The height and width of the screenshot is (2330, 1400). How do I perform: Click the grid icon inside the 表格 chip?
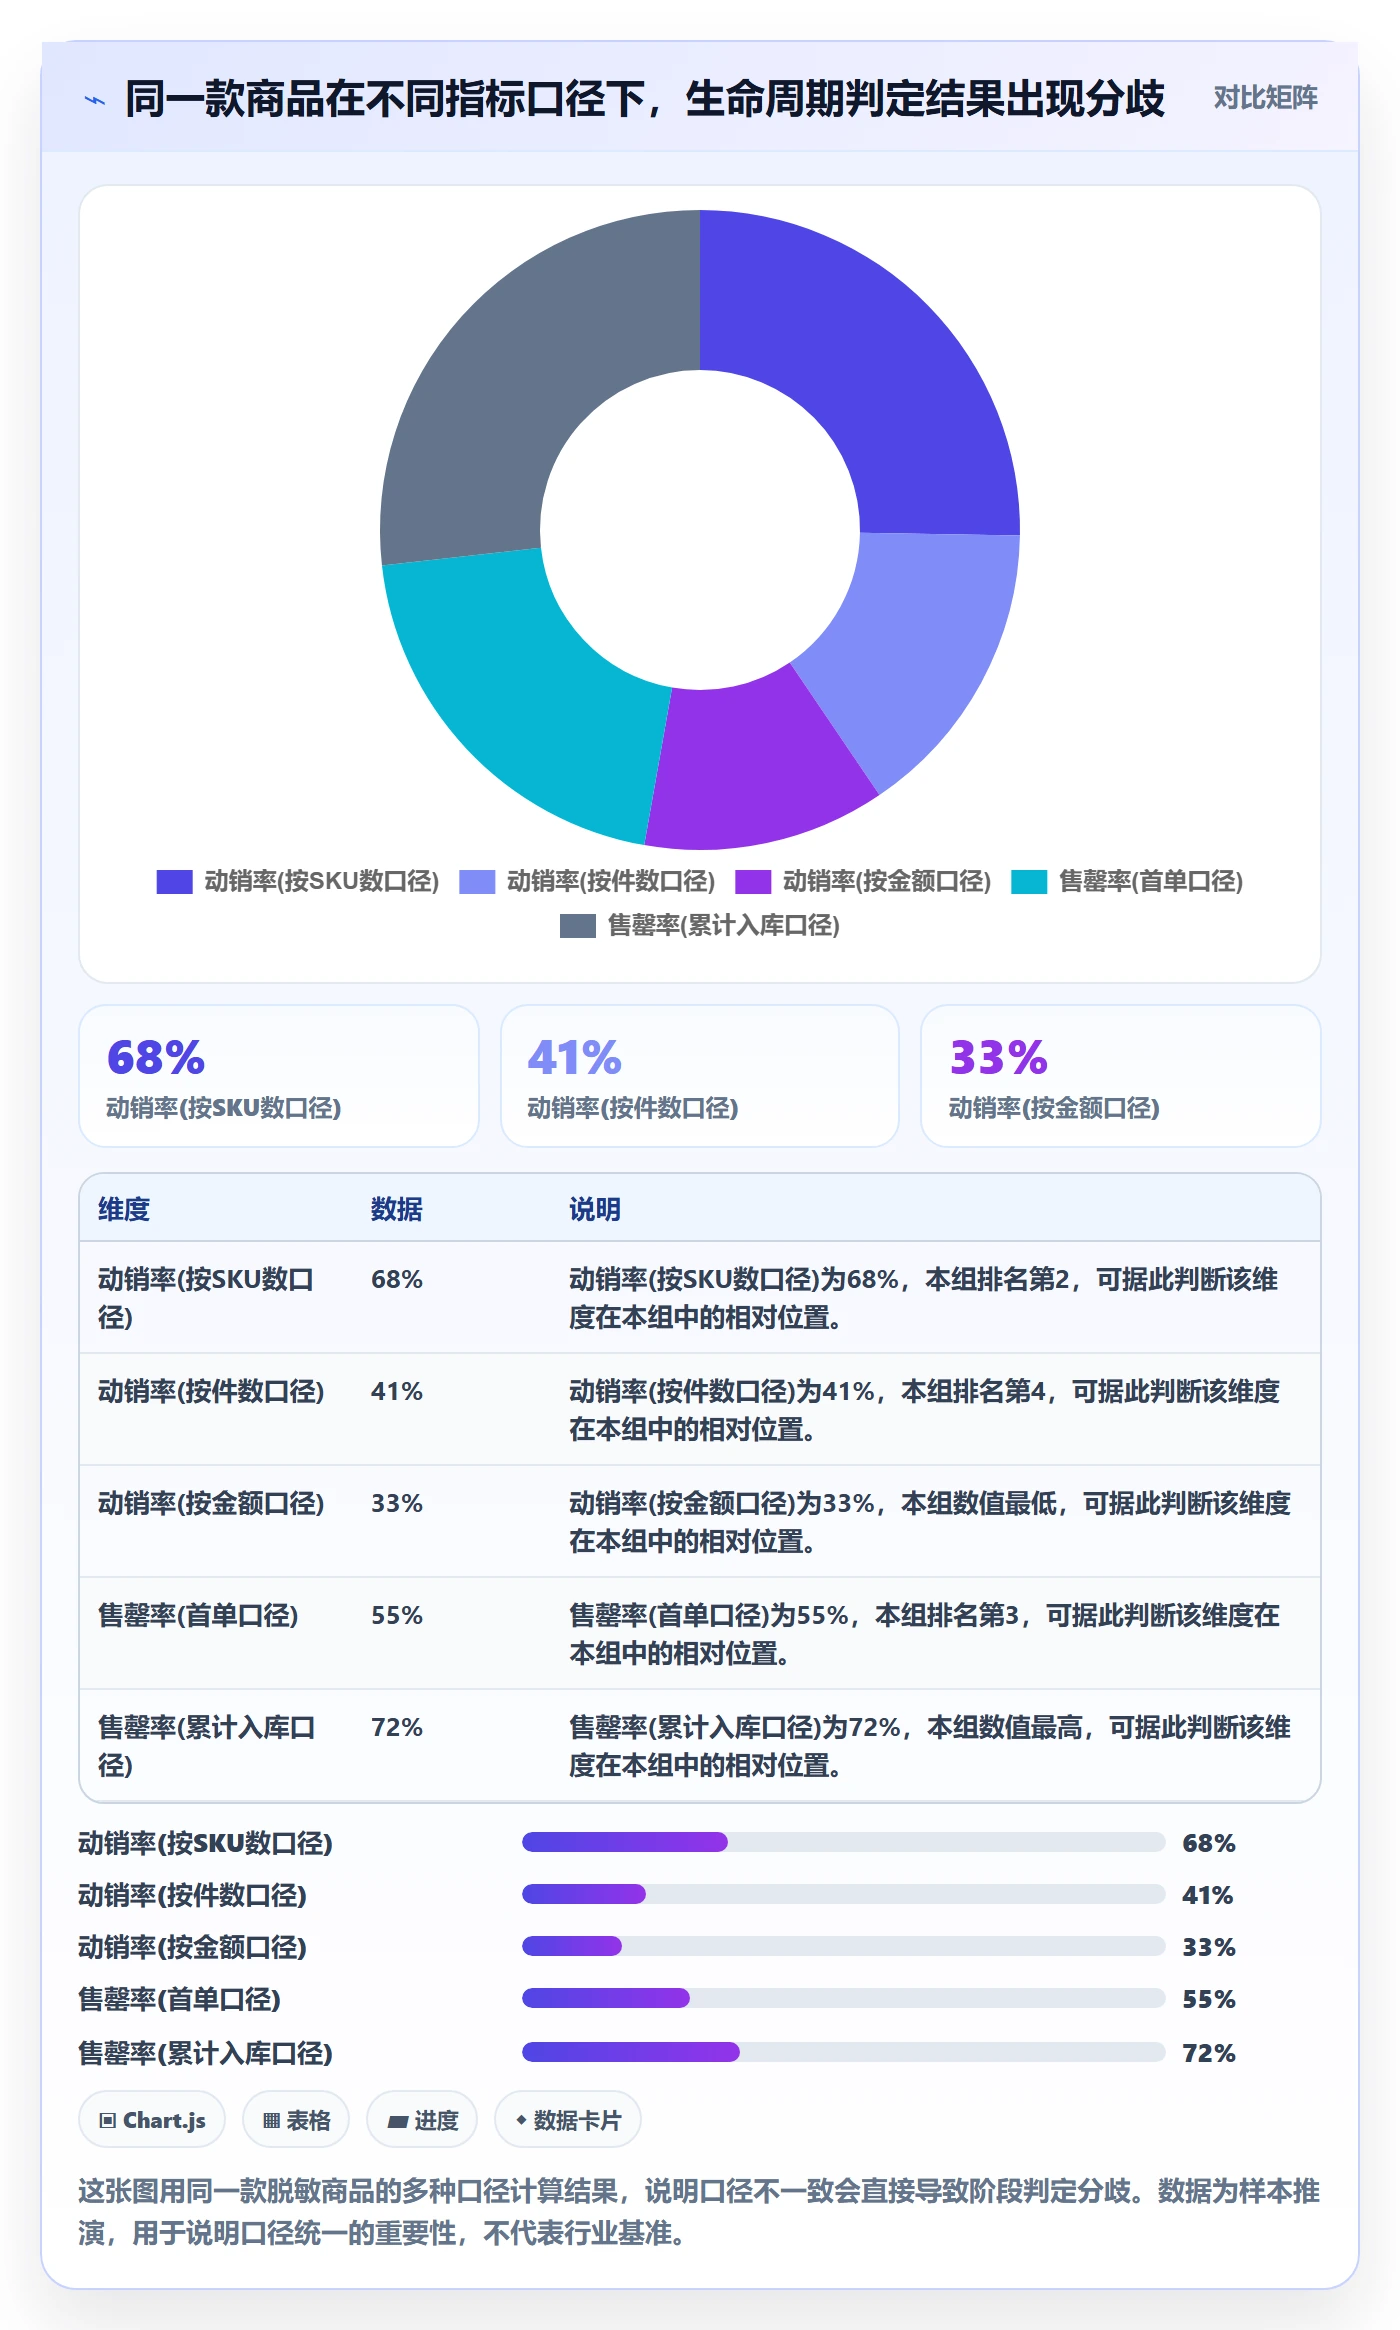(x=271, y=2120)
